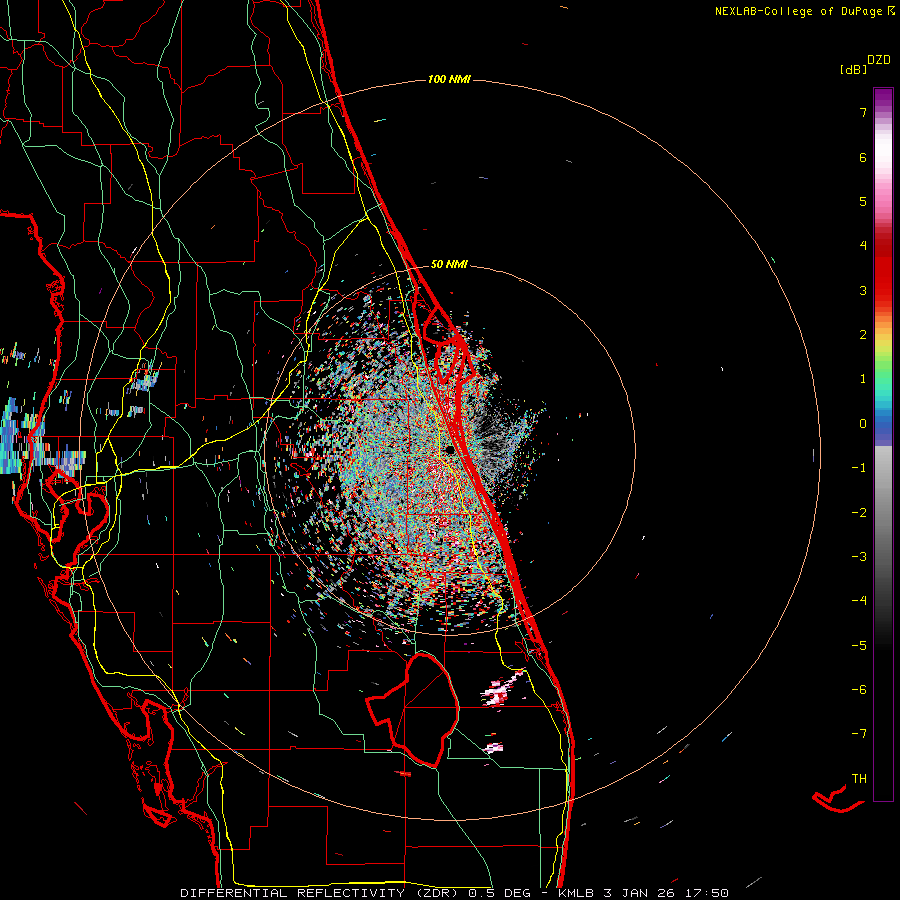This screenshot has height=900, width=900.
Task: Click the -3 value on the color scale
Action: pos(859,557)
